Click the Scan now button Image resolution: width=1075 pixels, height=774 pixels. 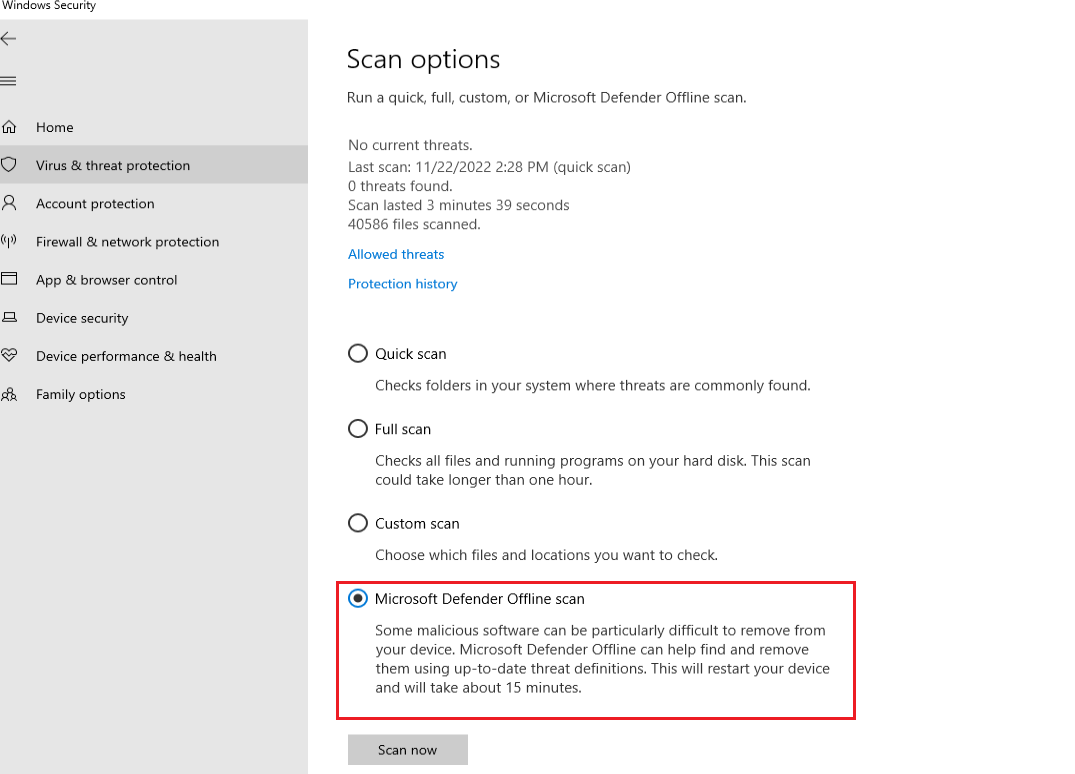(x=408, y=750)
